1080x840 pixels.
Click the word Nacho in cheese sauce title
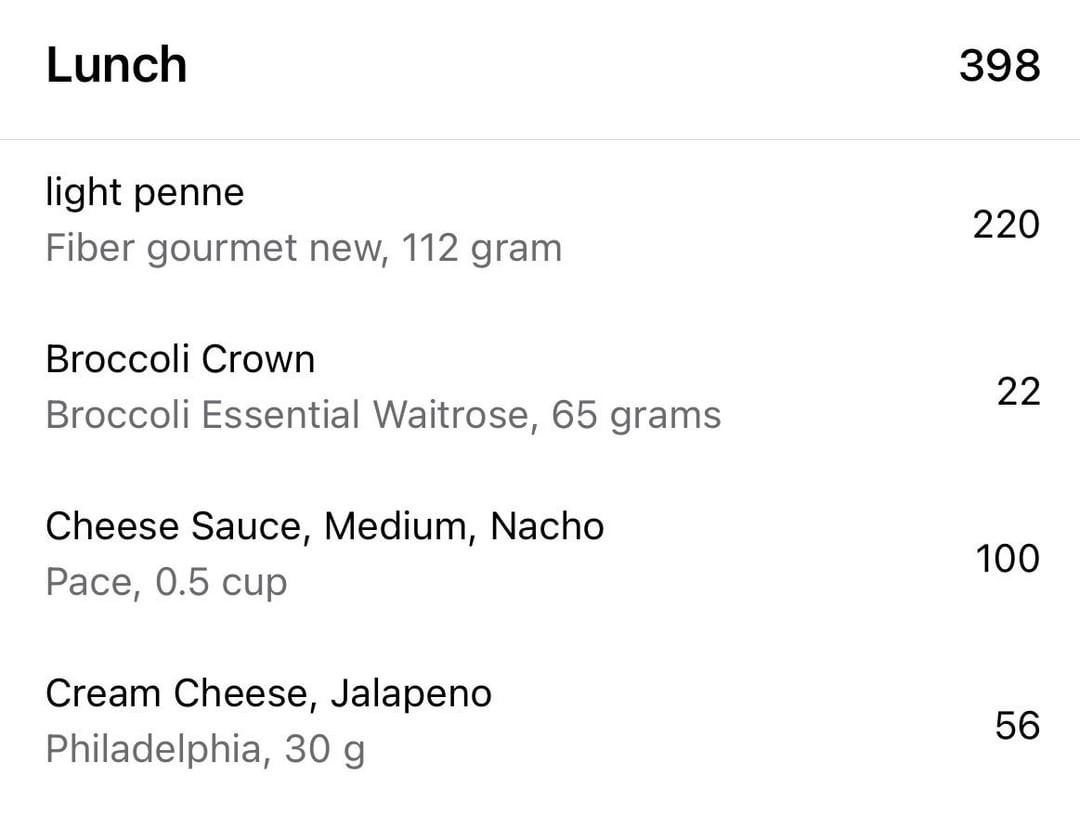pyautogui.click(x=547, y=526)
